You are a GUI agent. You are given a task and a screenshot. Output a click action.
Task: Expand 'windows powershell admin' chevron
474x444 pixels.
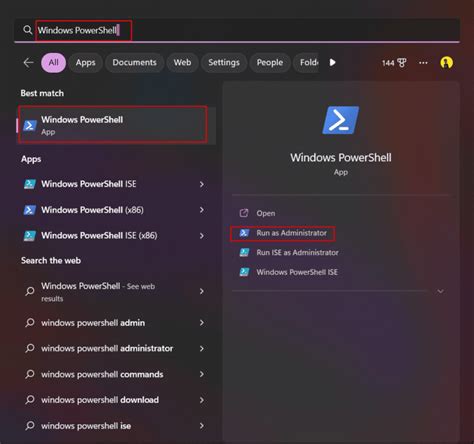tap(202, 323)
